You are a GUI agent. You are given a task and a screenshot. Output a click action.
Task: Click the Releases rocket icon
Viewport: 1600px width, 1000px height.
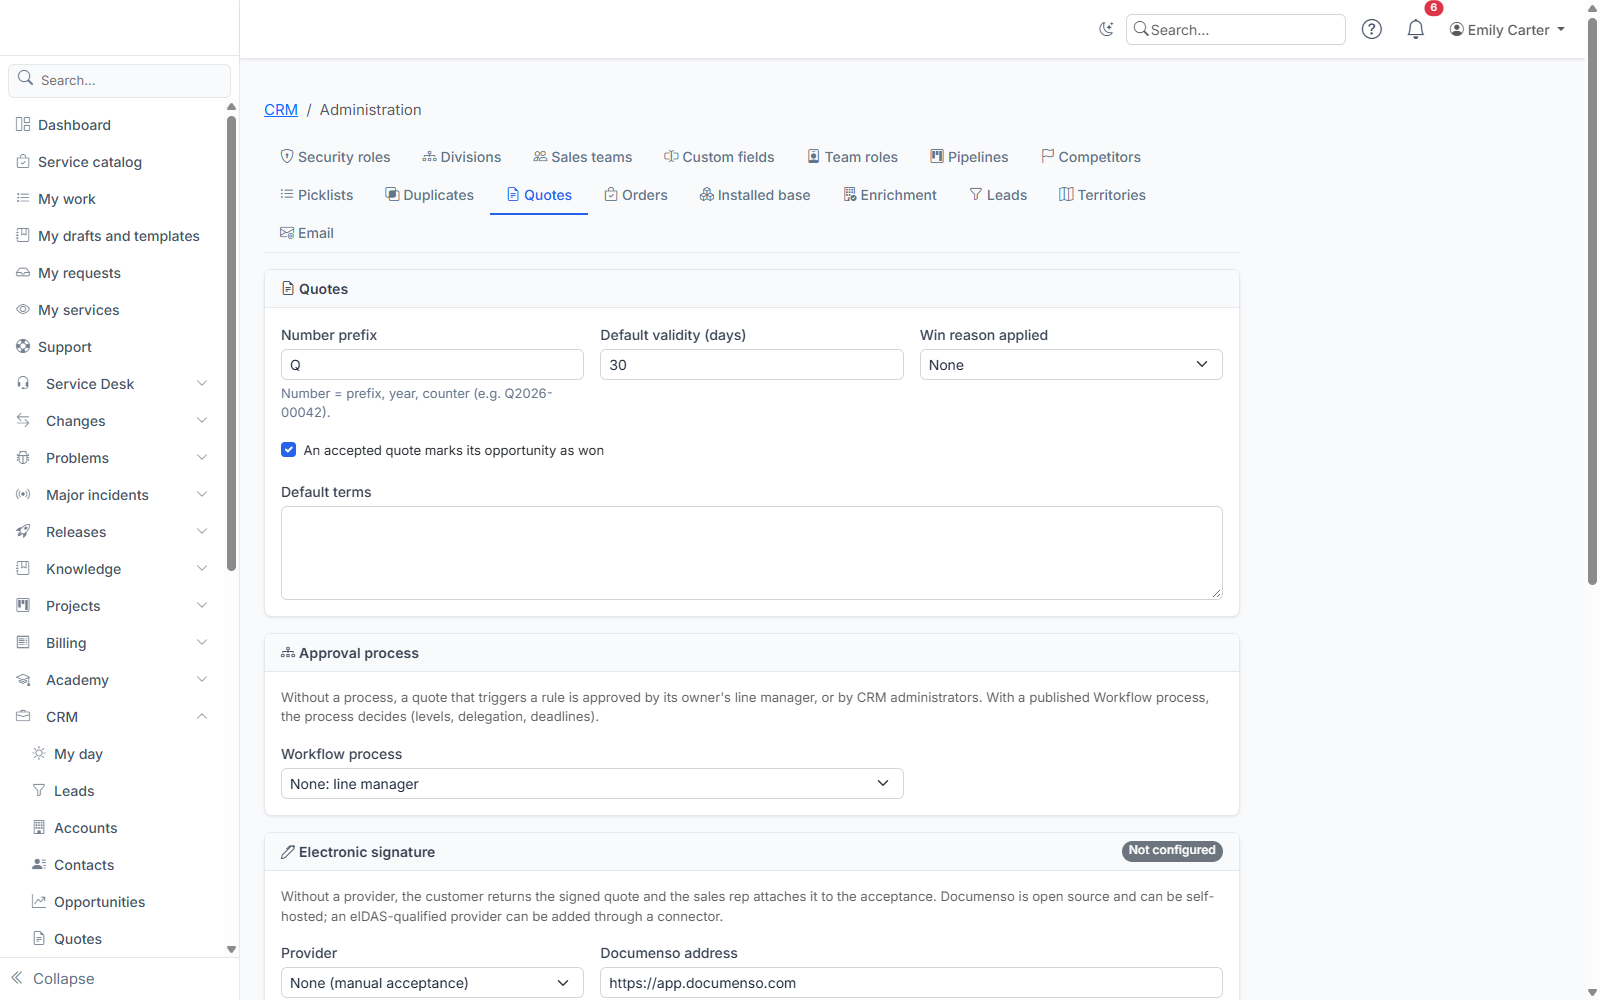pyautogui.click(x=23, y=531)
